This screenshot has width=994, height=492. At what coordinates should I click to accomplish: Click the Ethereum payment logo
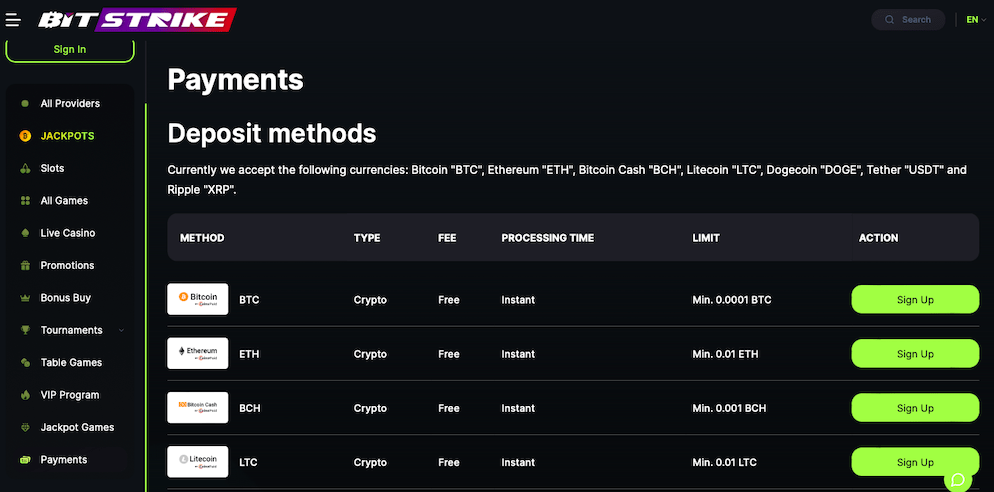pos(198,353)
